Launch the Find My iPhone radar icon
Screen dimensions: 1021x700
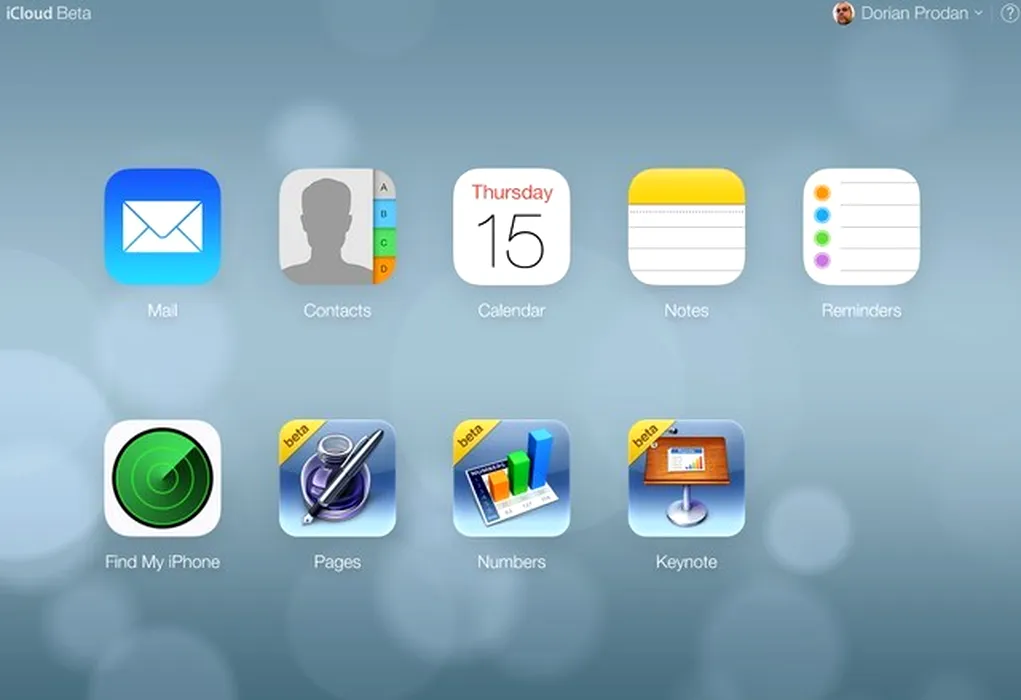162,478
